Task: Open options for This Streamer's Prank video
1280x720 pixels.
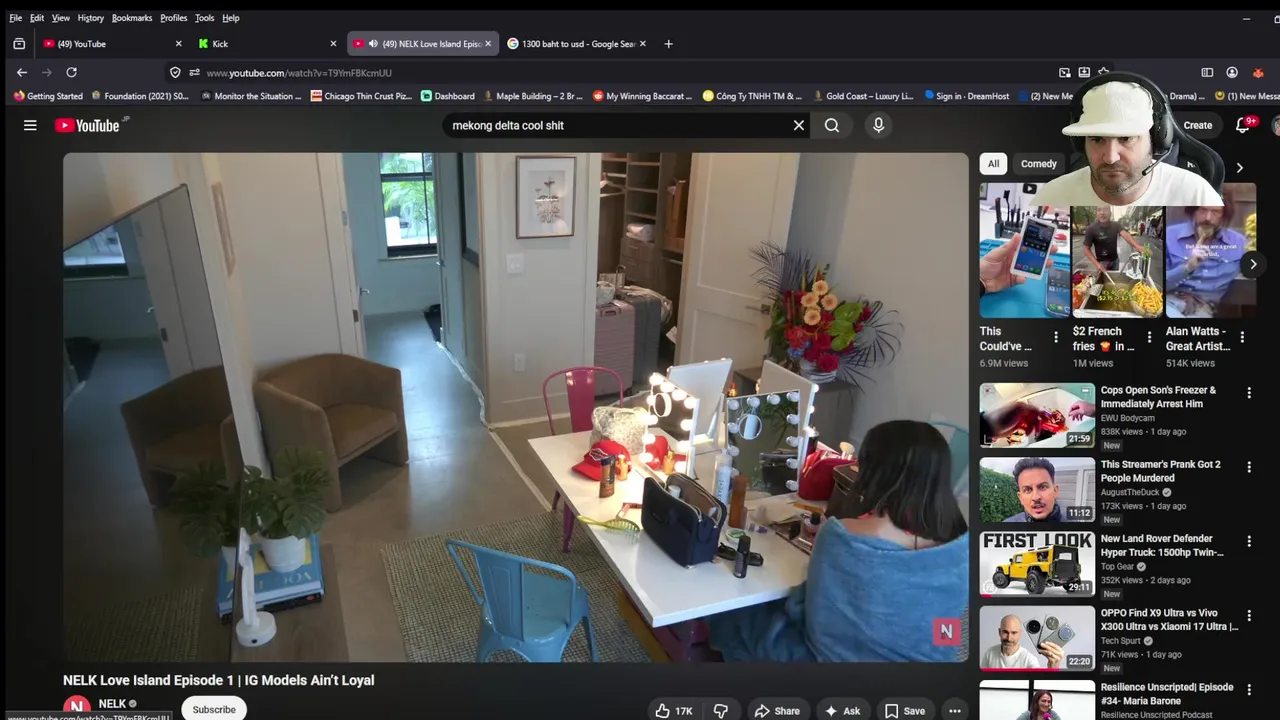Action: (x=1248, y=467)
